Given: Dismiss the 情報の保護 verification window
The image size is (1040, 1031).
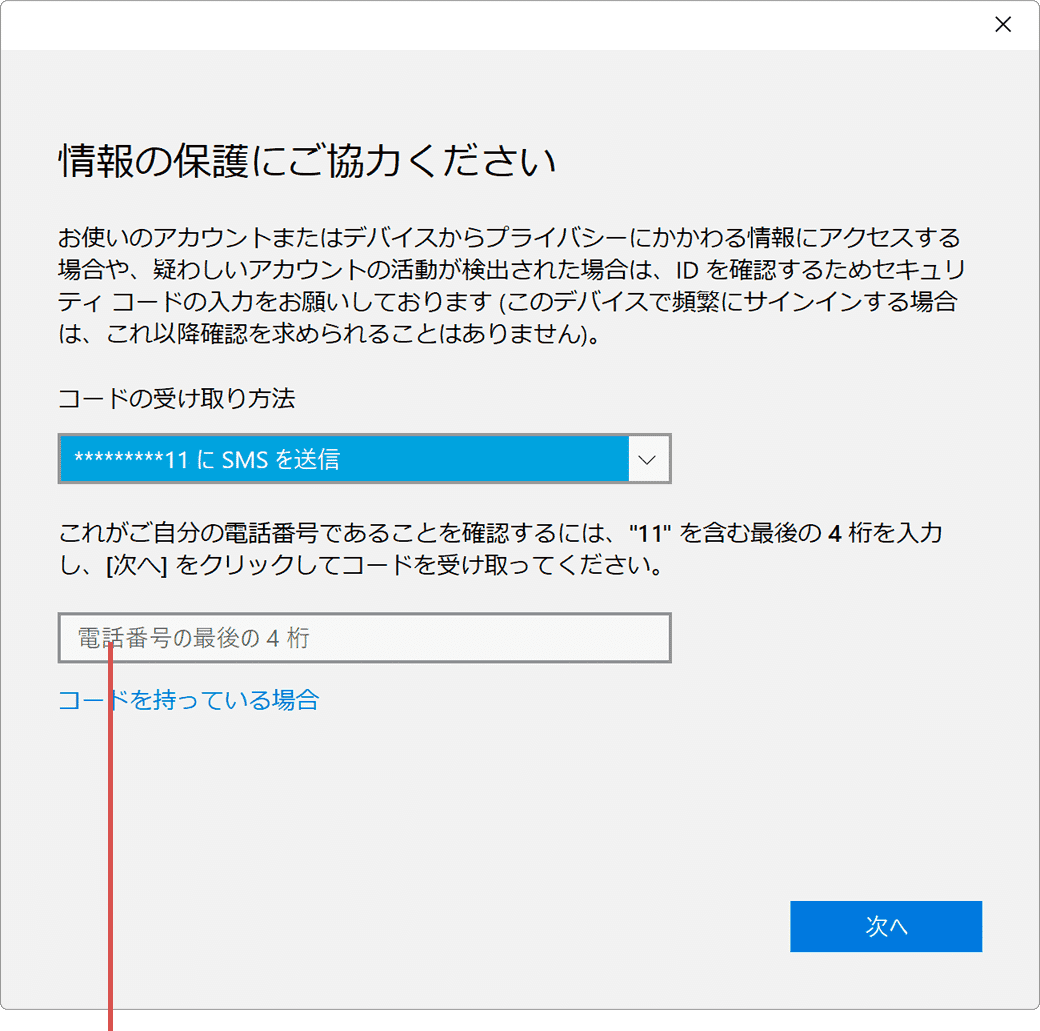Looking at the screenshot, I should 1003,24.
